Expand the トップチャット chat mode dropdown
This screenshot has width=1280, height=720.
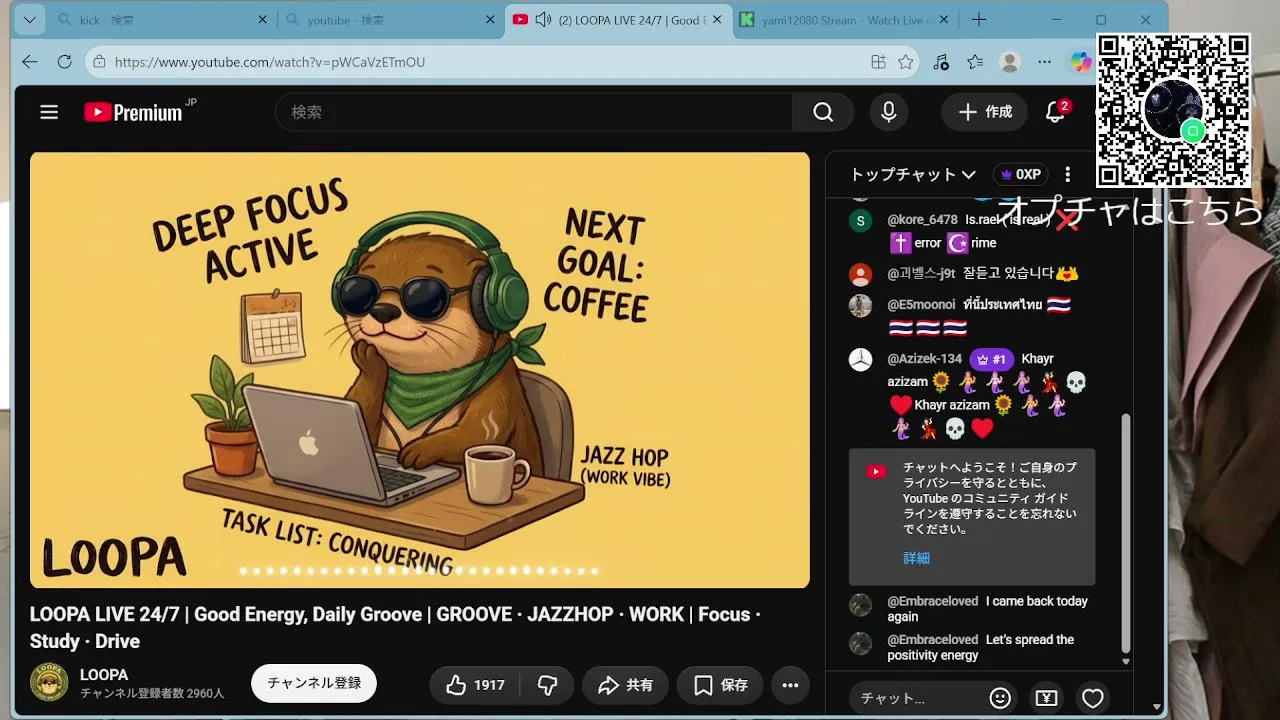912,174
